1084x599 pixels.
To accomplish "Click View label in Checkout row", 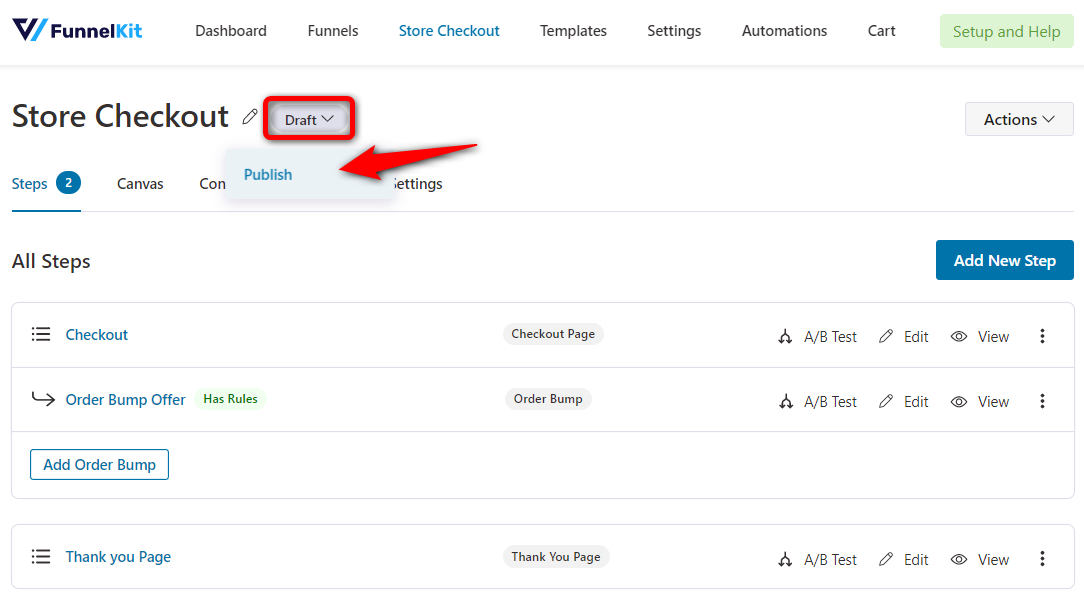I will (x=993, y=337).
